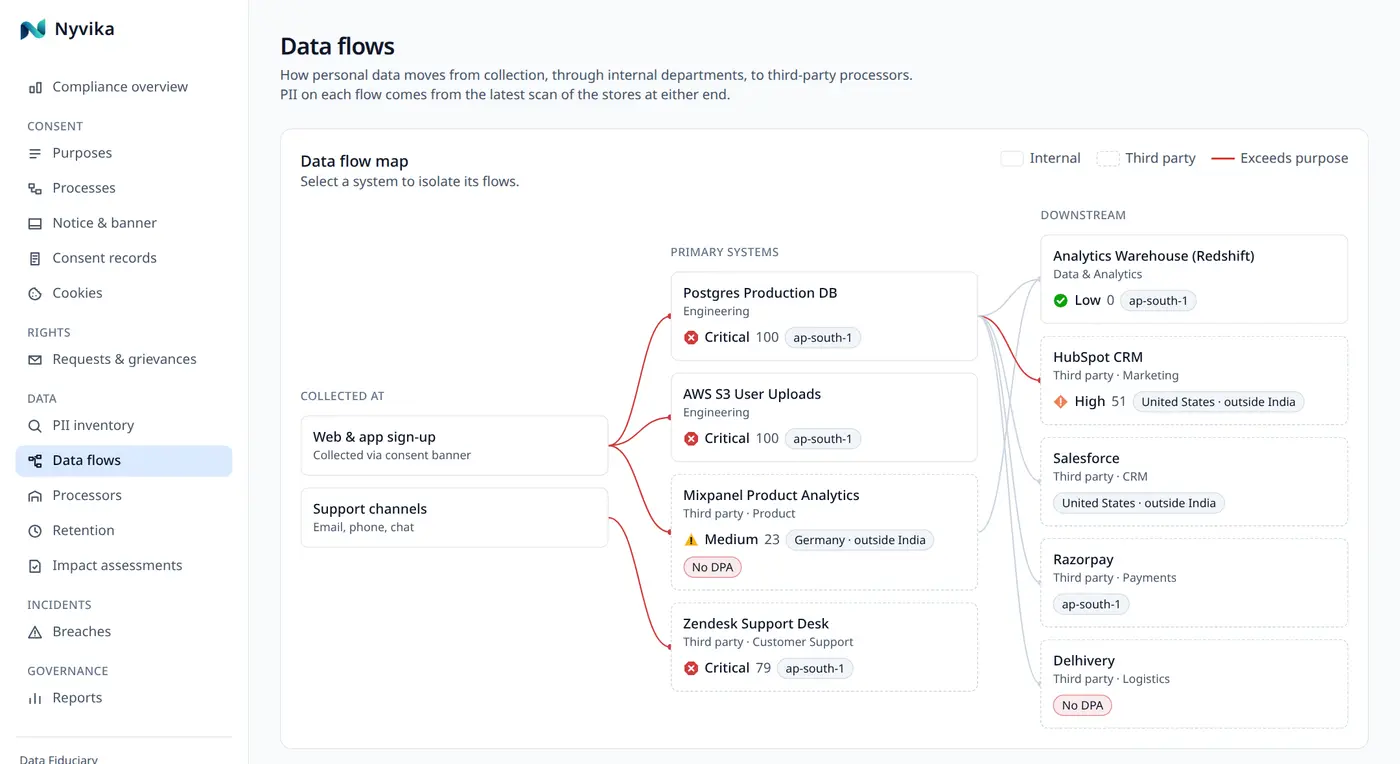The height and width of the screenshot is (764, 1400).
Task: Click the Data flow map heading
Action: 354,161
